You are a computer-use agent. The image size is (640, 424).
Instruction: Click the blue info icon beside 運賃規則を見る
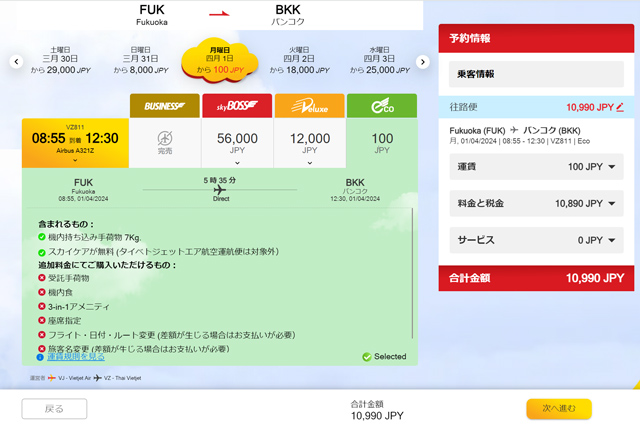point(41,356)
